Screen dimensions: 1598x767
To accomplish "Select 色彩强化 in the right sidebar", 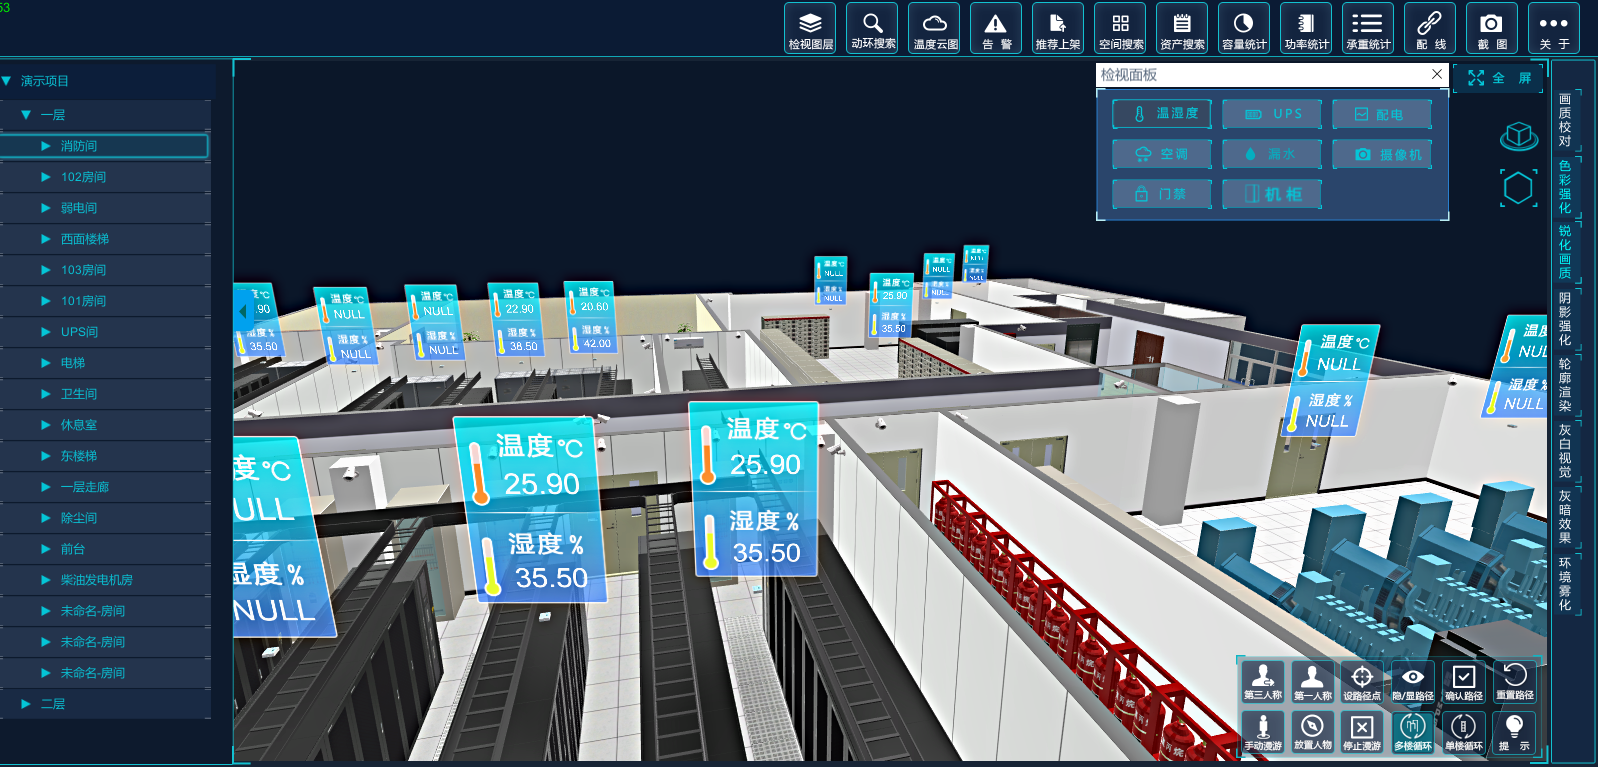I will click(x=1565, y=187).
